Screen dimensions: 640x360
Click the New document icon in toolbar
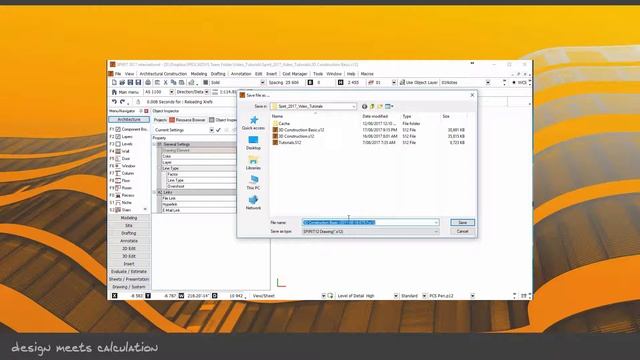pos(114,82)
